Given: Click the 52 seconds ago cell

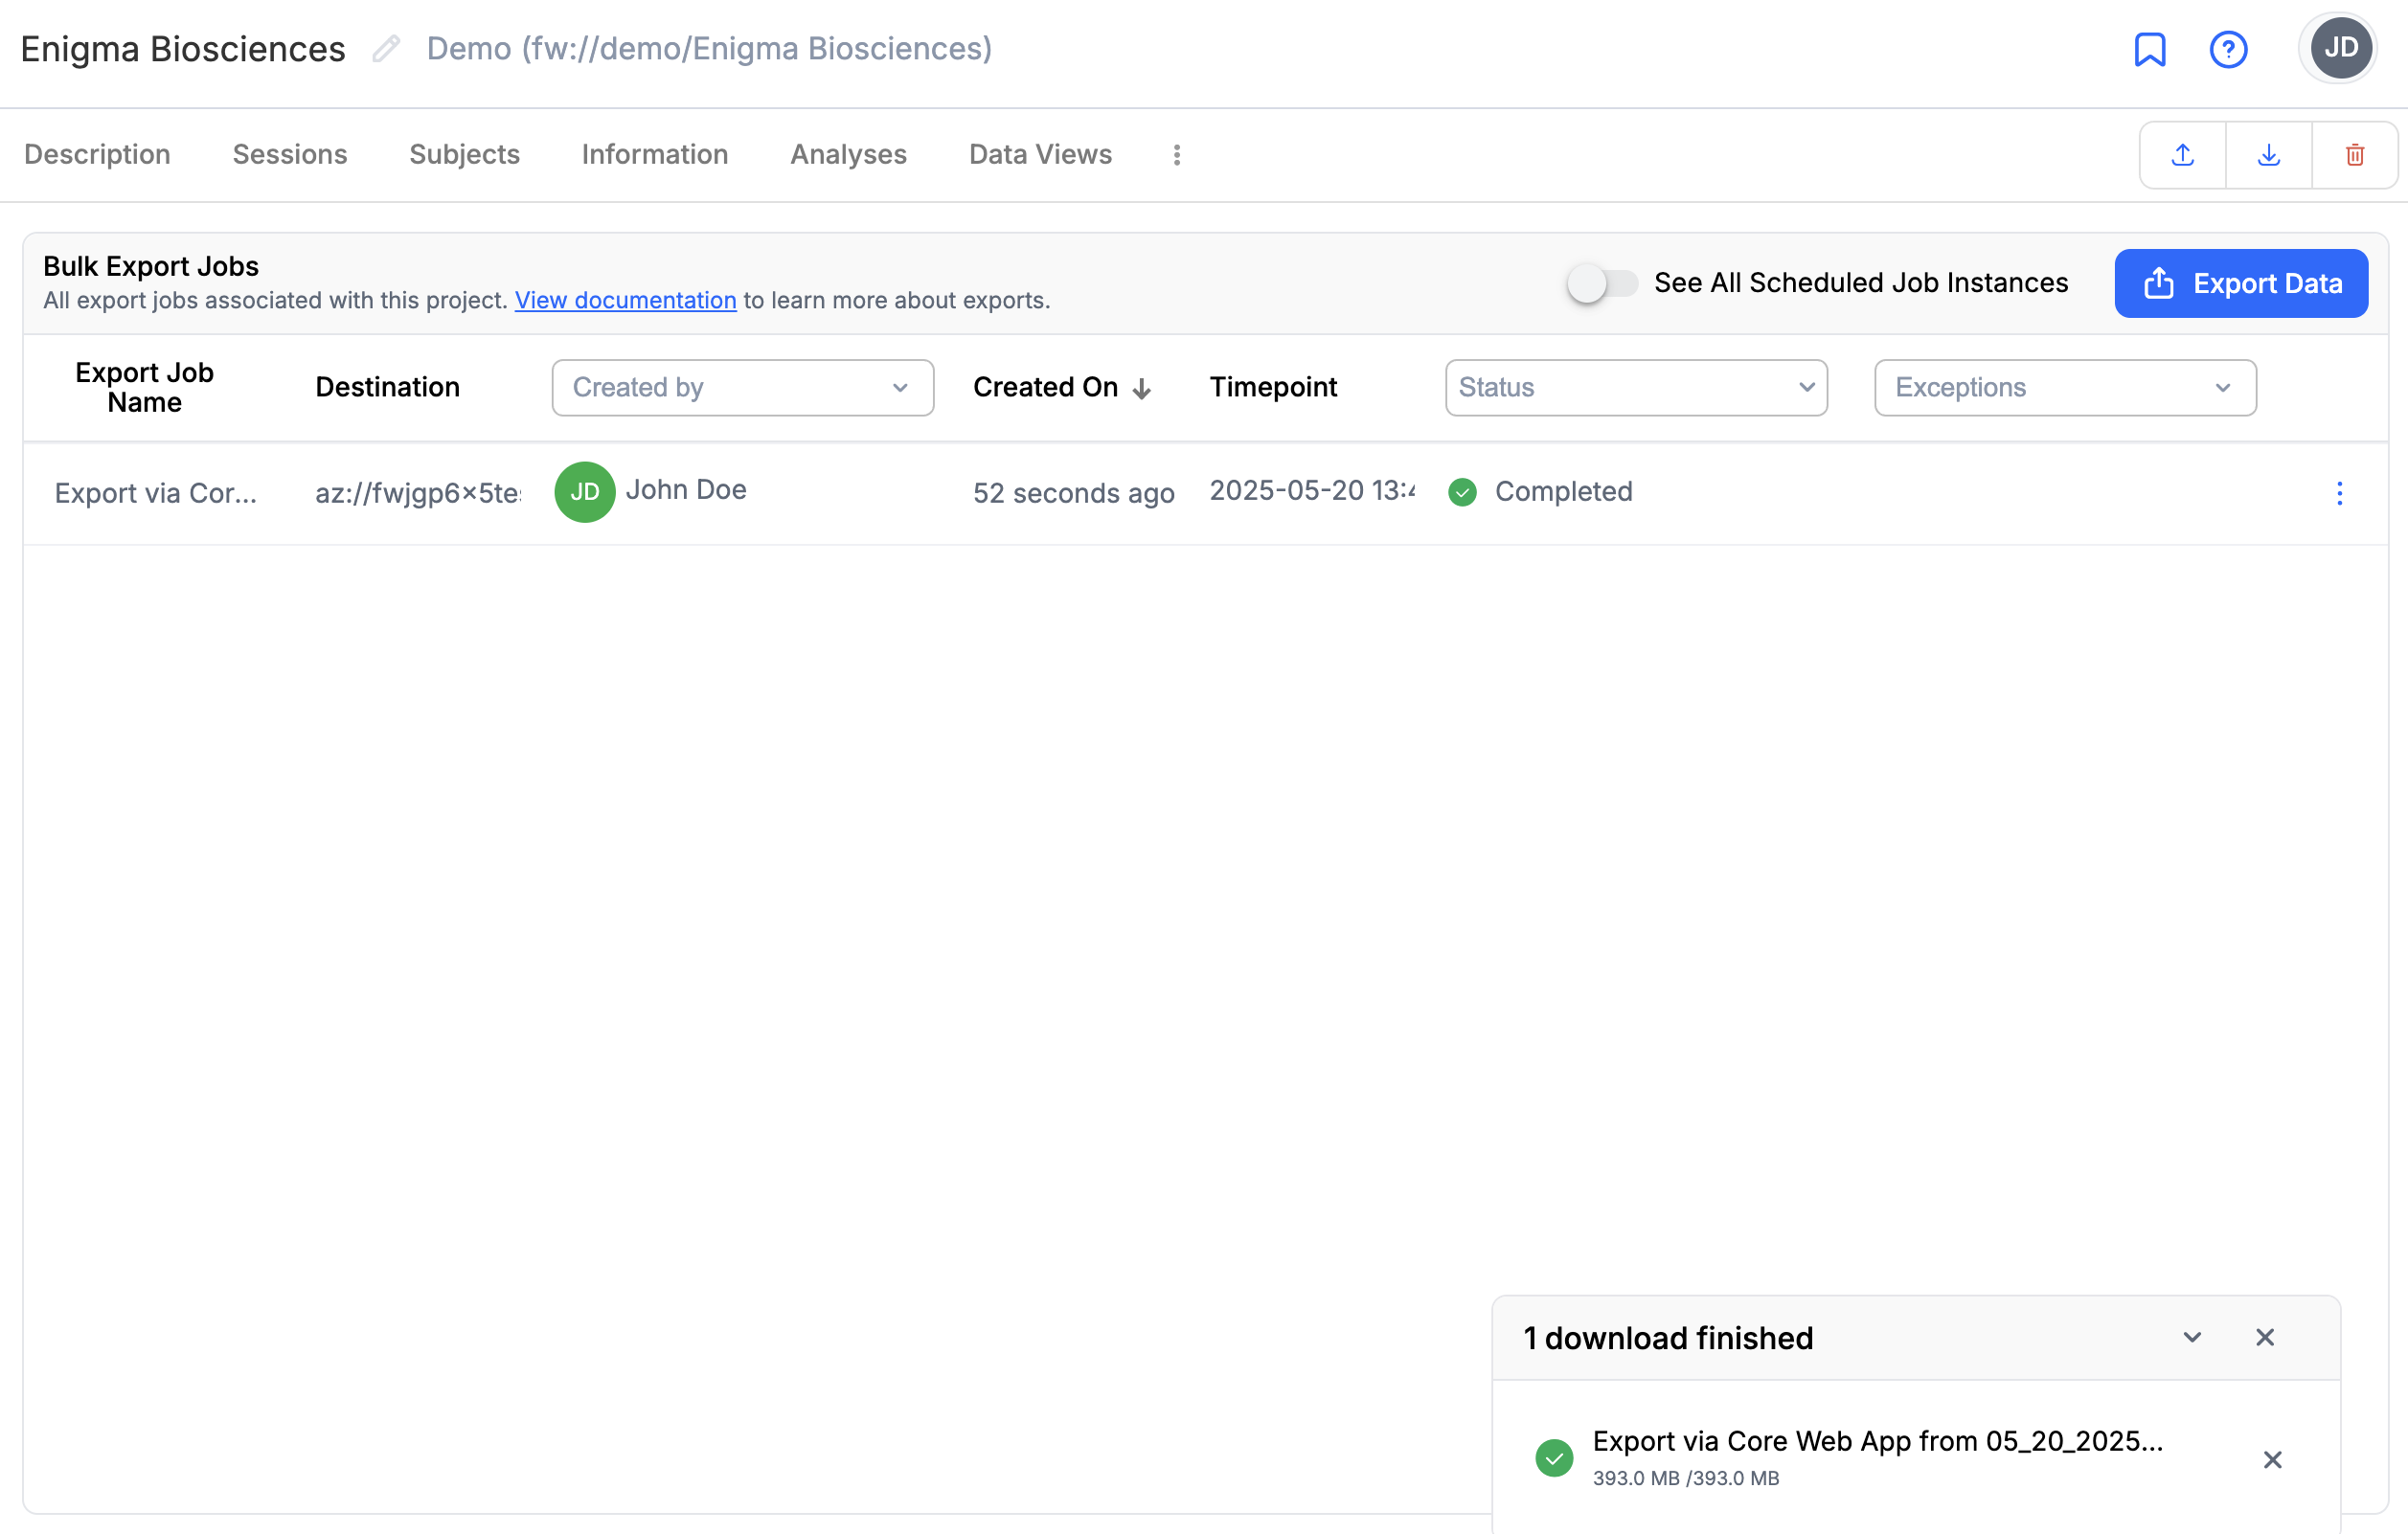Looking at the screenshot, I should pyautogui.click(x=1073, y=493).
